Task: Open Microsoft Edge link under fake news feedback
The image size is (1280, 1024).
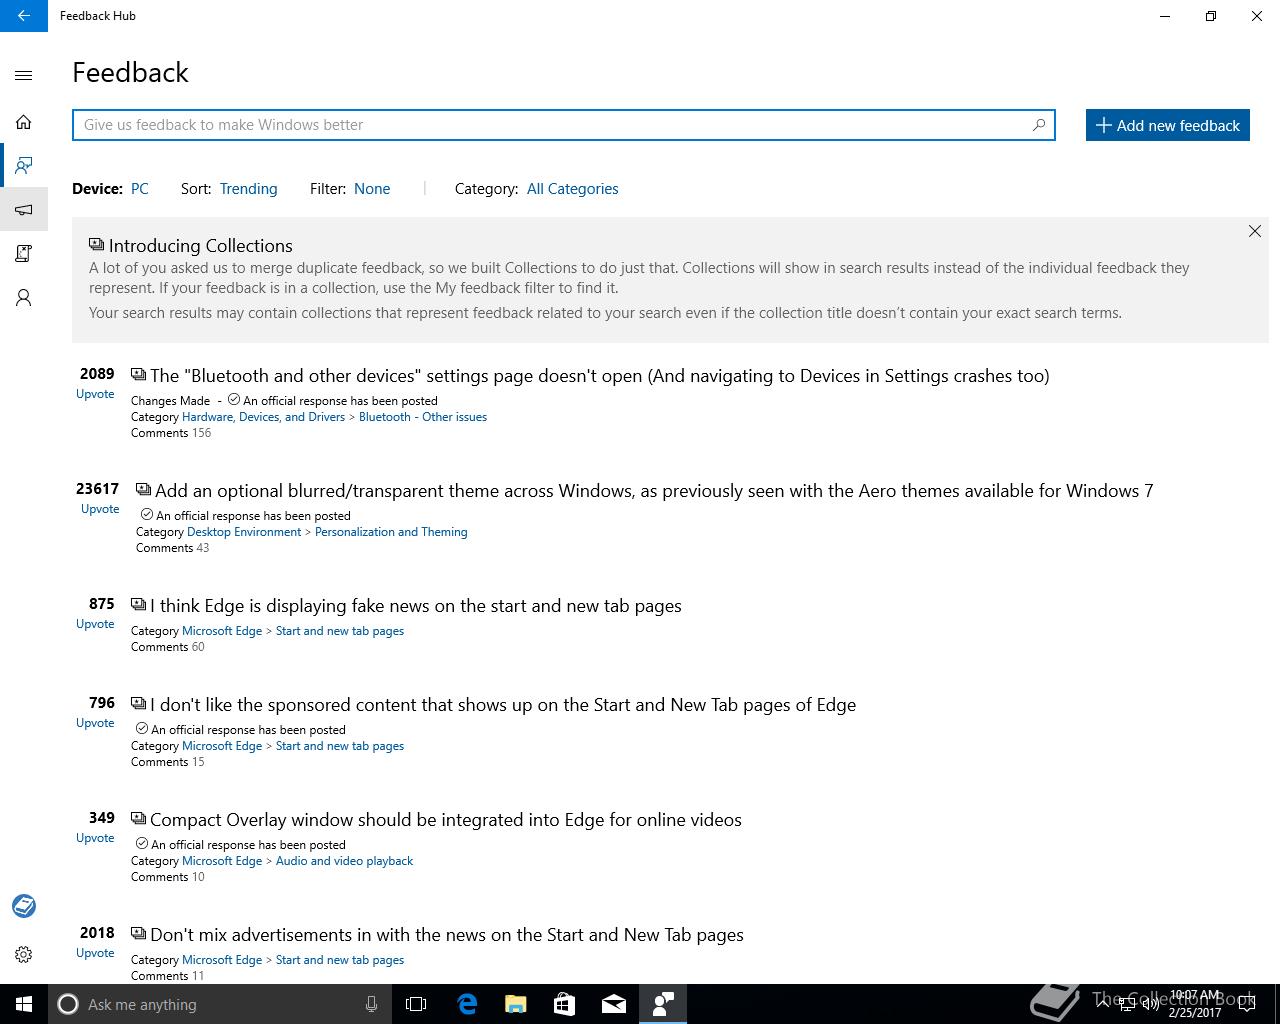Action: coord(222,631)
